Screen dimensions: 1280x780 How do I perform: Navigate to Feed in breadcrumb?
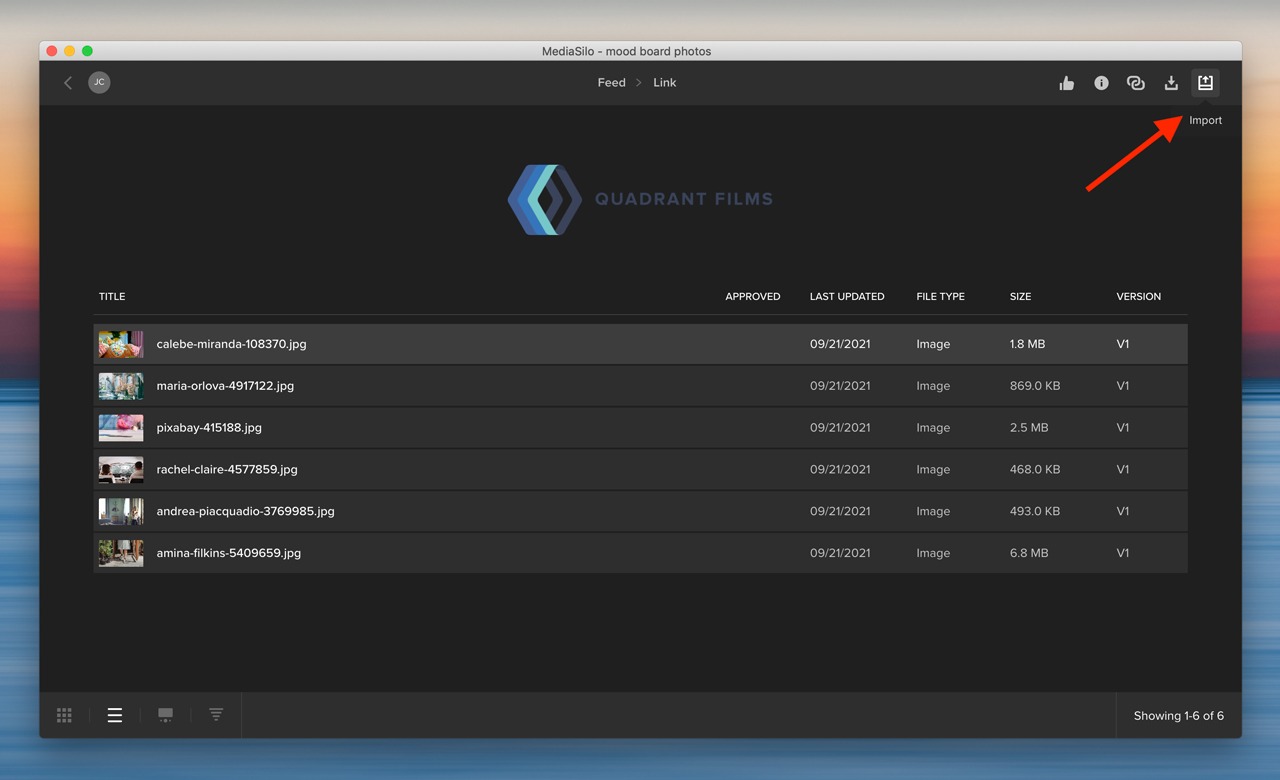tap(611, 83)
